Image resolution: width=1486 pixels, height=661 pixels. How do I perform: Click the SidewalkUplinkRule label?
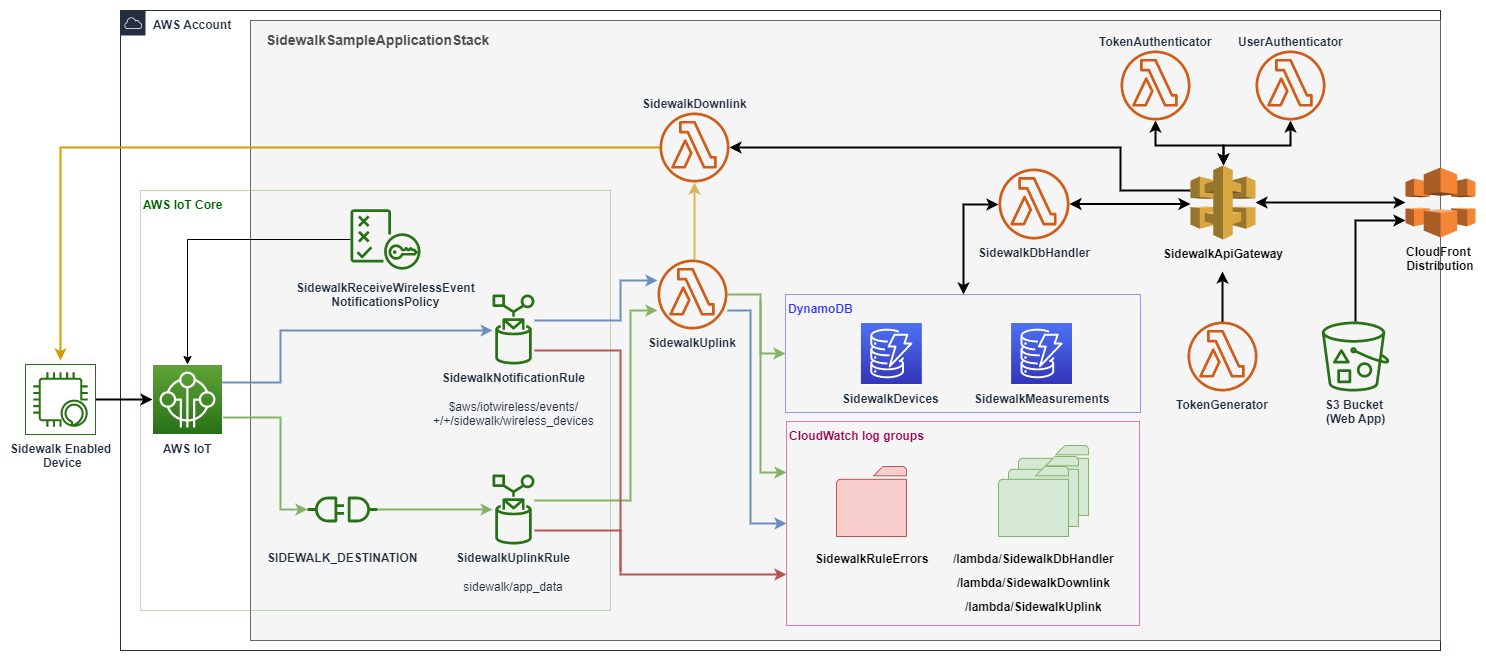point(513,557)
